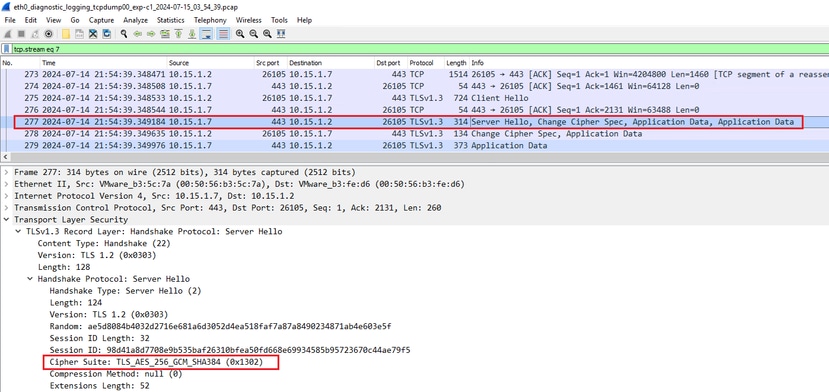
Task: Open the find packet magnifier tool
Action: click(124, 34)
